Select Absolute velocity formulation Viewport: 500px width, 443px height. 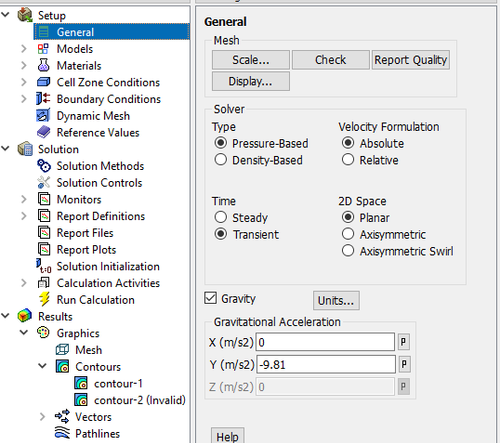point(348,143)
